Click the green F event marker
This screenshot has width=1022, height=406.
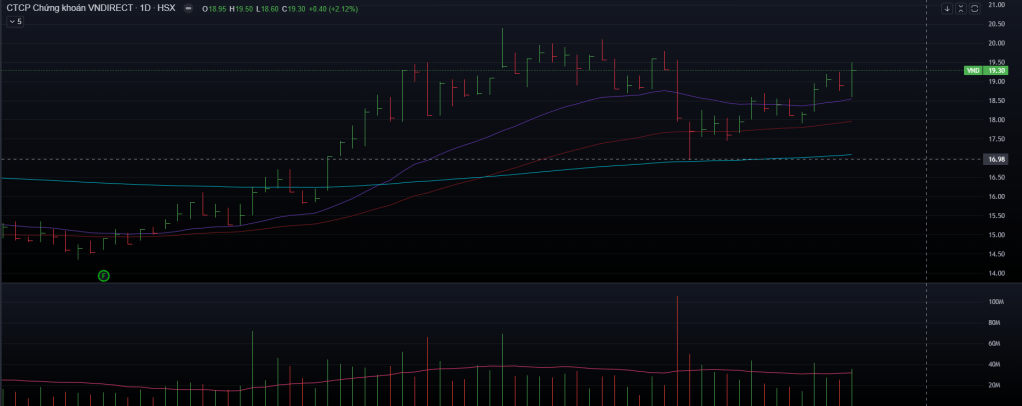pyautogui.click(x=103, y=275)
